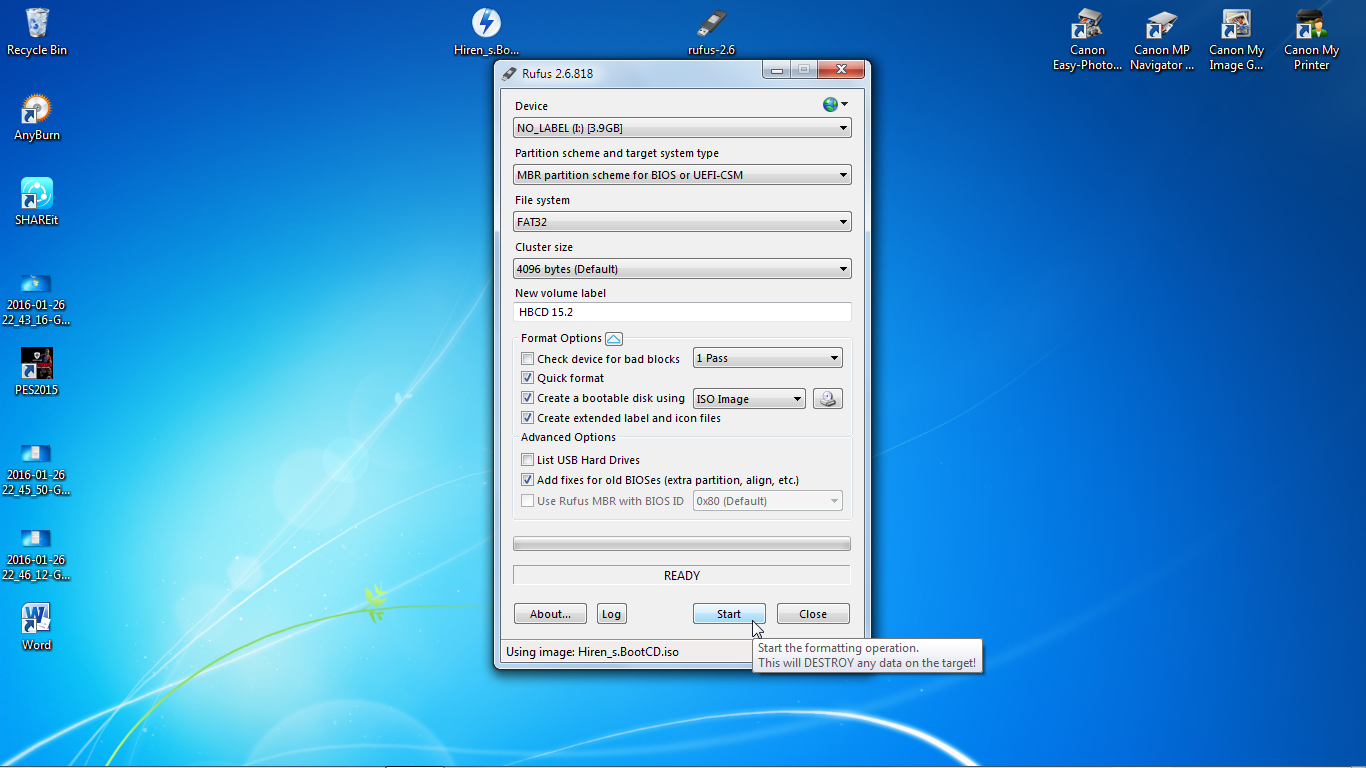1366x768 pixels.
Task: Toggle Create a bootable disk using
Action: (528, 398)
